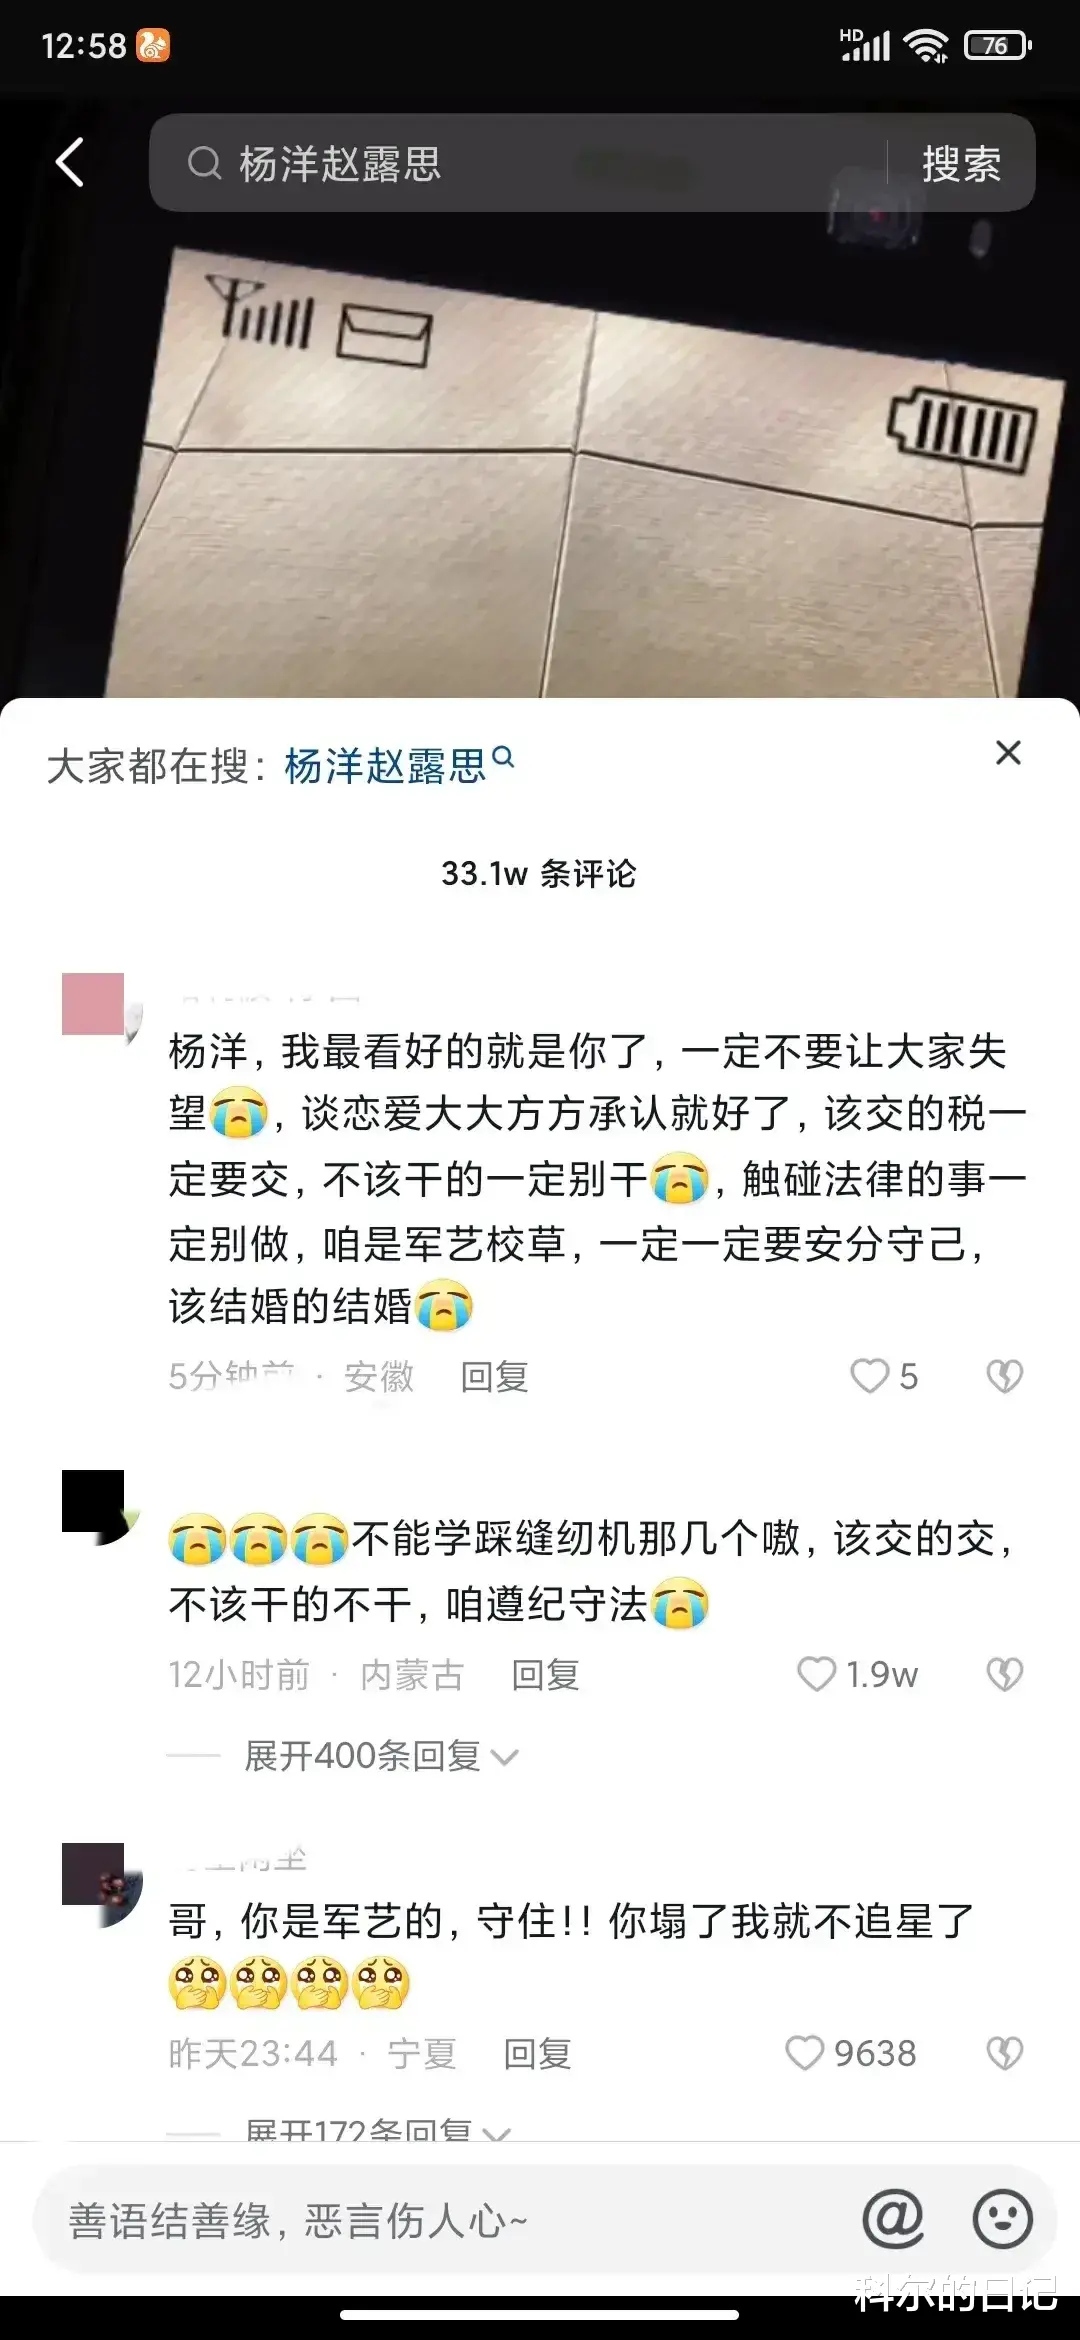
Task: Open the emoji picker icon
Action: tap(1002, 2220)
